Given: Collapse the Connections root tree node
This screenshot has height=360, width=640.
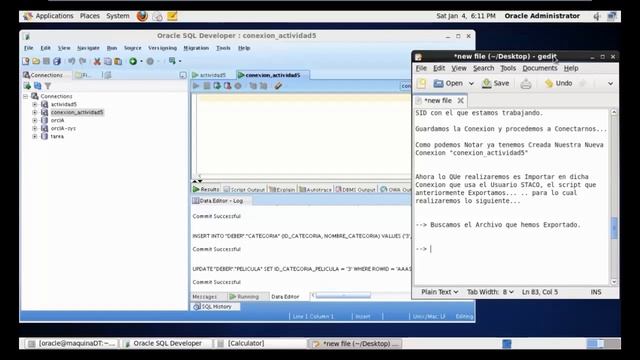Looking at the screenshot, I should click(26, 96).
